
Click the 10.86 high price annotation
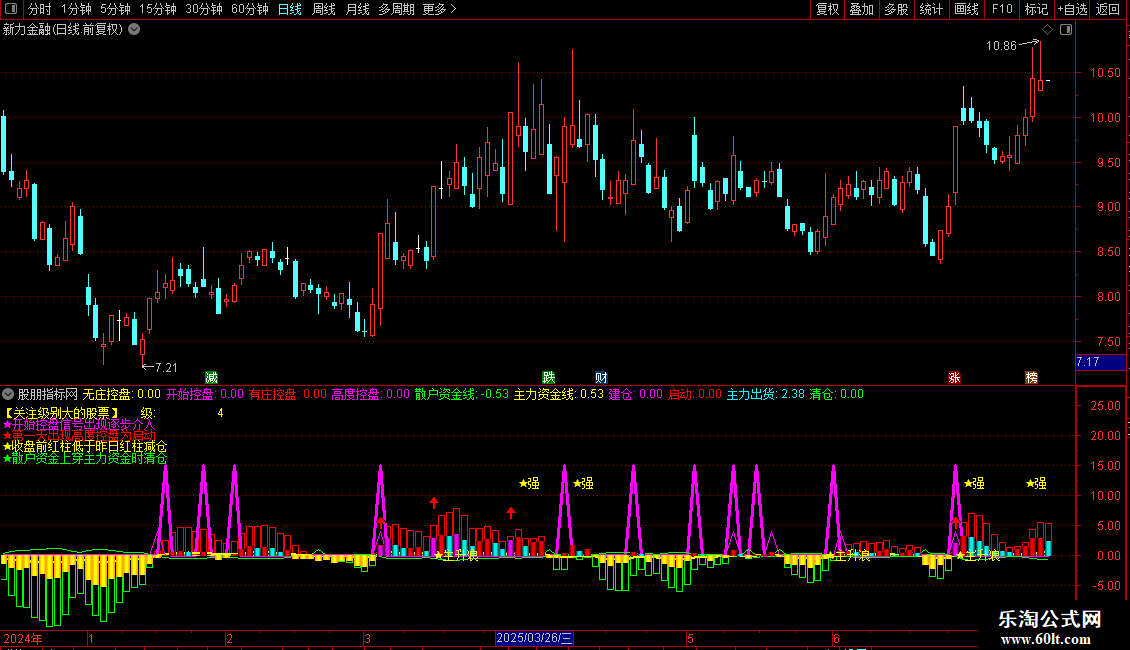point(1001,45)
